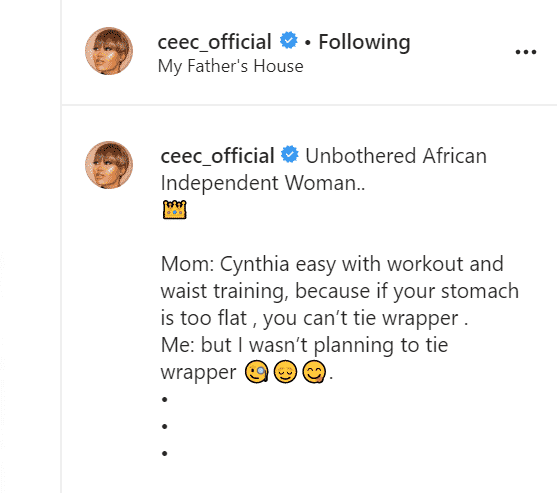Open the caption's ceec_official profile picture
557x493 pixels.
click(x=109, y=165)
